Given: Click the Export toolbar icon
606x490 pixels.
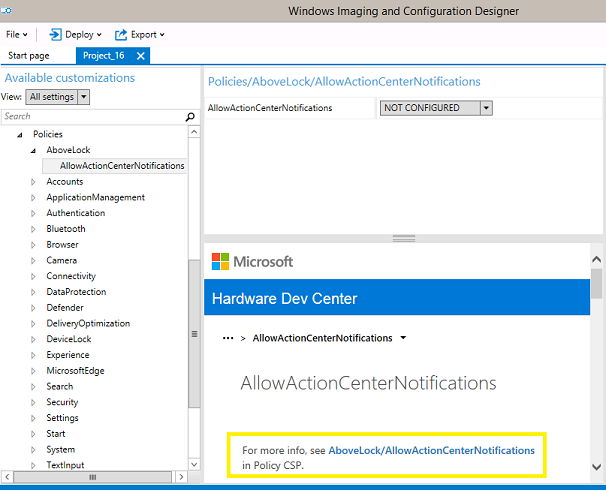Looking at the screenshot, I should [x=121, y=34].
